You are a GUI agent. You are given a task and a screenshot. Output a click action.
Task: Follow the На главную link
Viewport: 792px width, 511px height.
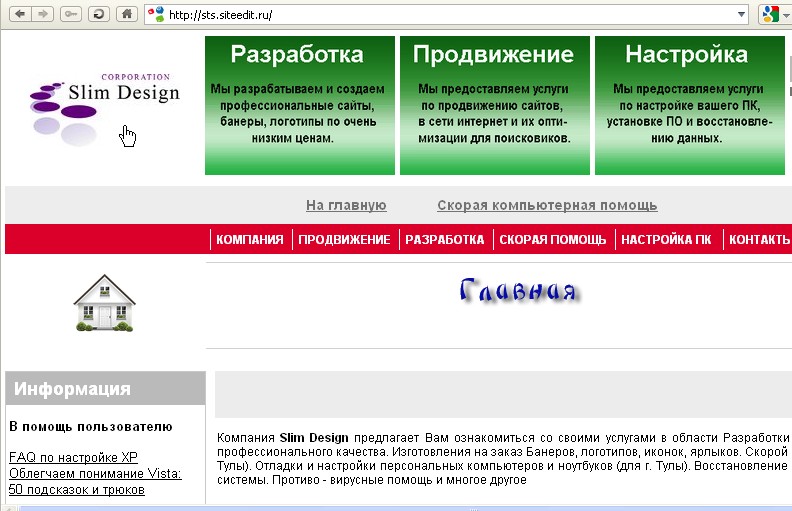coord(346,205)
